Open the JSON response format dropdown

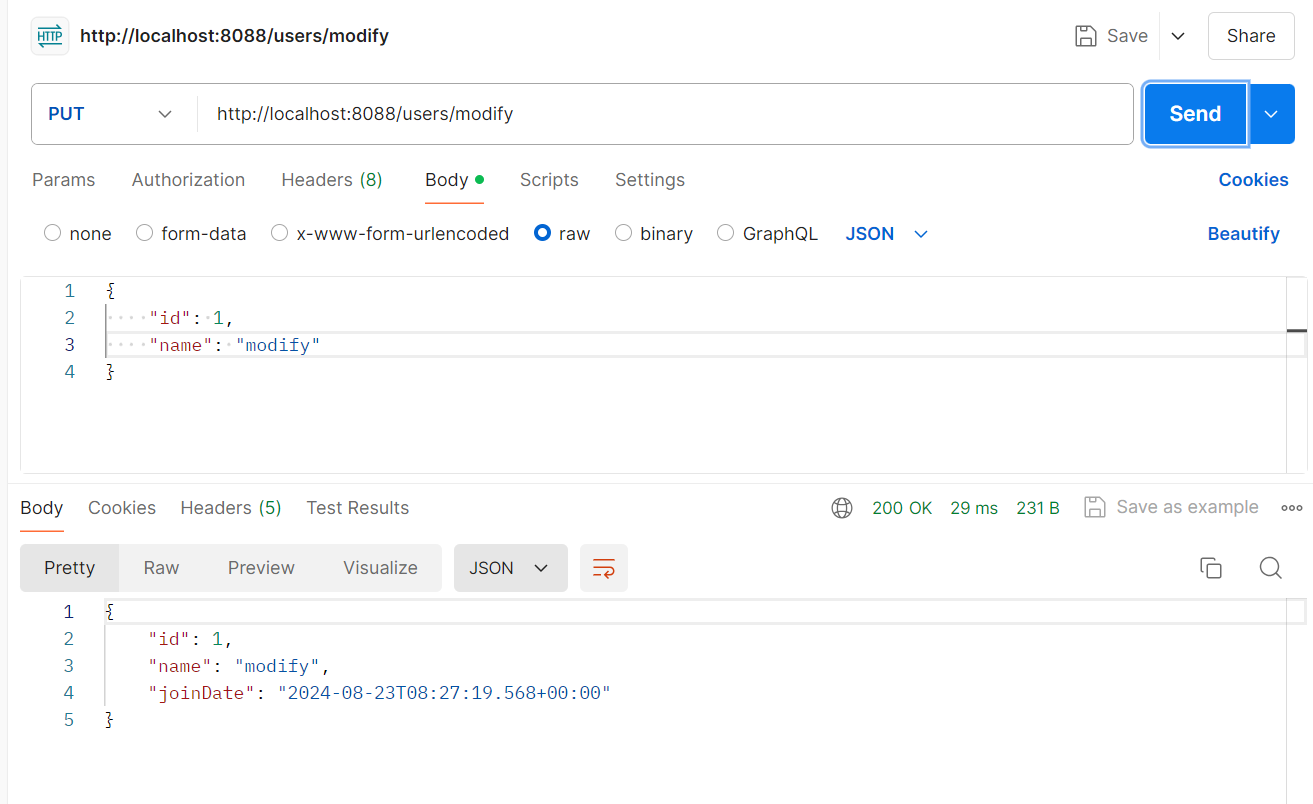click(x=510, y=568)
